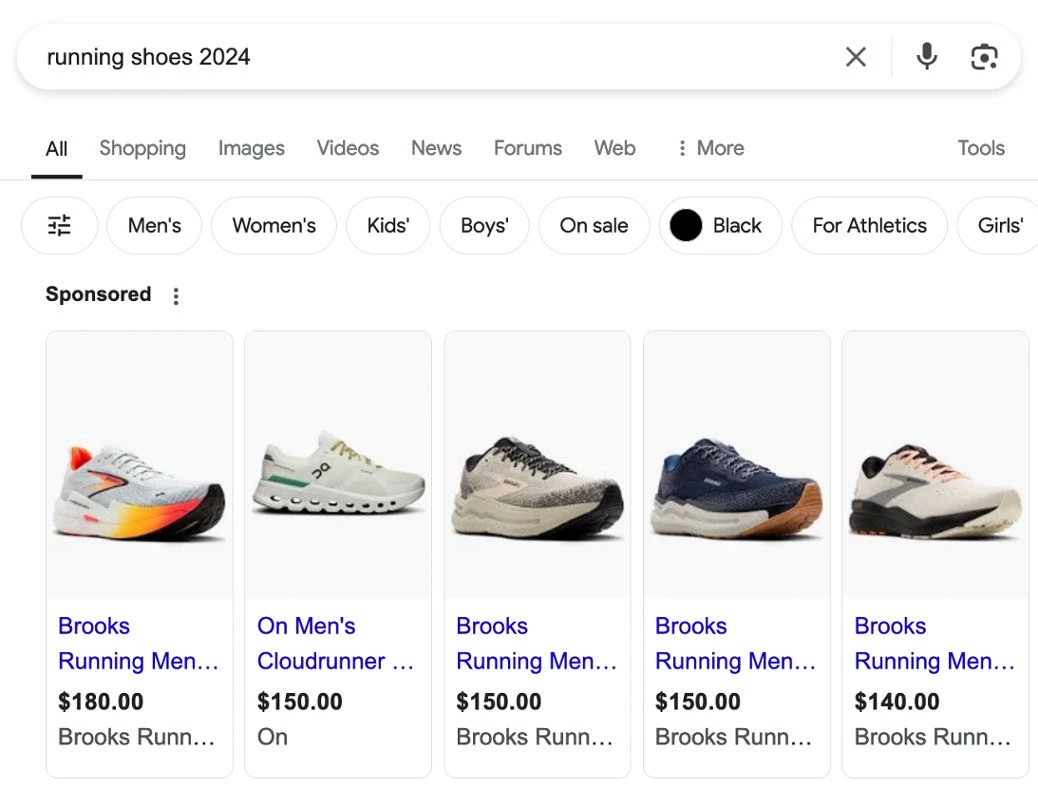This screenshot has width=1038, height=806.
Task: Click the $180.00 price text
Action: coord(101,701)
